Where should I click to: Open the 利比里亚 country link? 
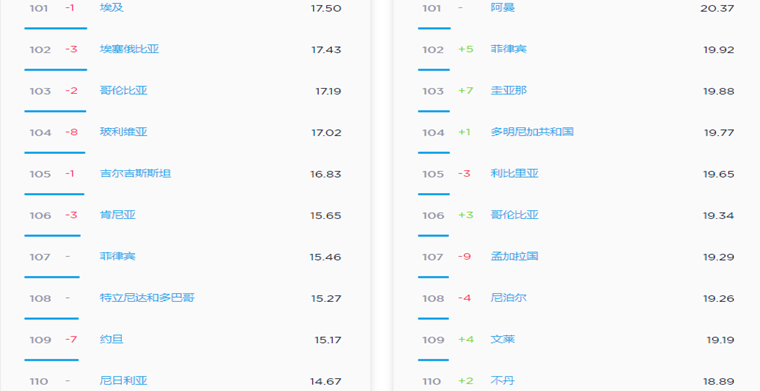point(514,173)
